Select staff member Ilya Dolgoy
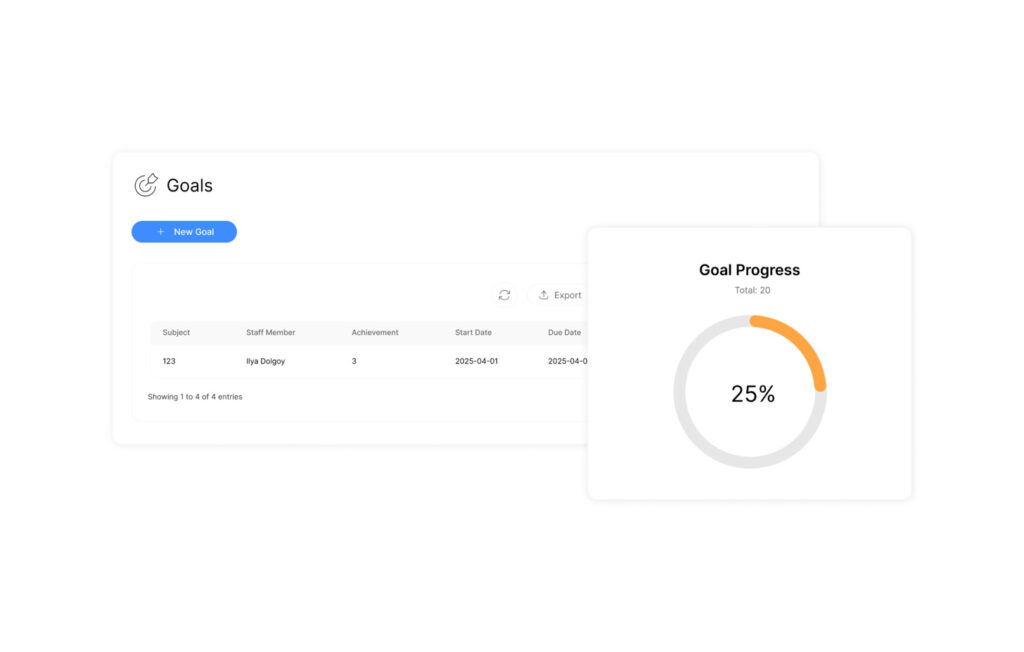The height and width of the screenshot is (652, 1024). pyautogui.click(x=265, y=361)
